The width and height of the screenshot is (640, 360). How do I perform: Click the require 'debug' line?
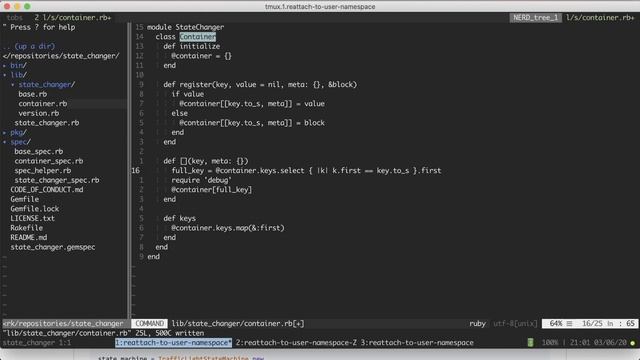coord(202,180)
